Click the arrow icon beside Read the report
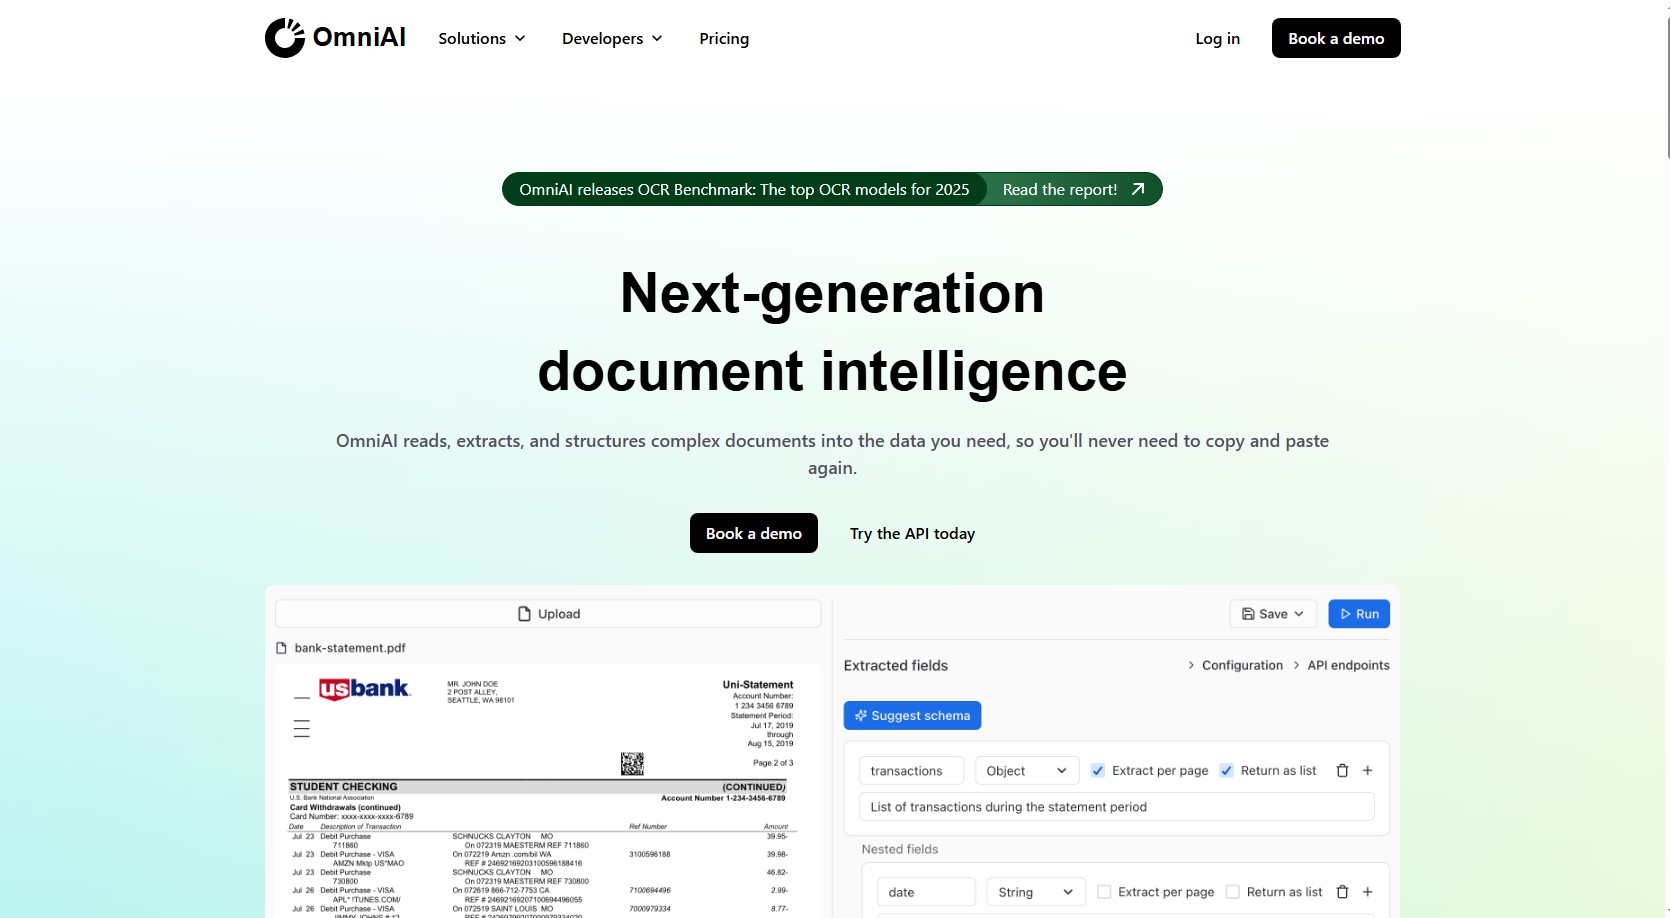 1138,189
